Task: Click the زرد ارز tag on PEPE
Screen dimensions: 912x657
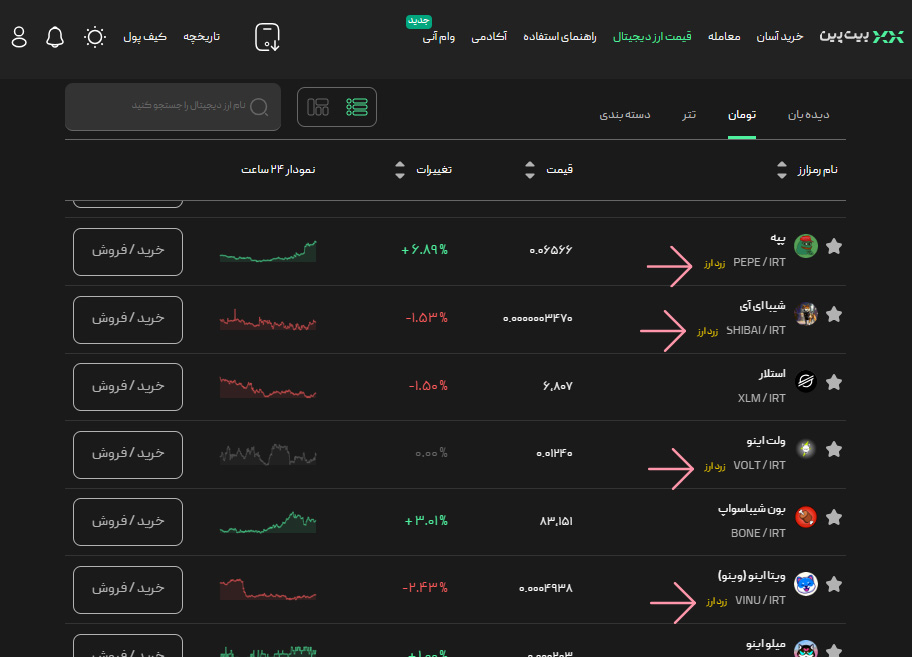Action: pos(714,263)
